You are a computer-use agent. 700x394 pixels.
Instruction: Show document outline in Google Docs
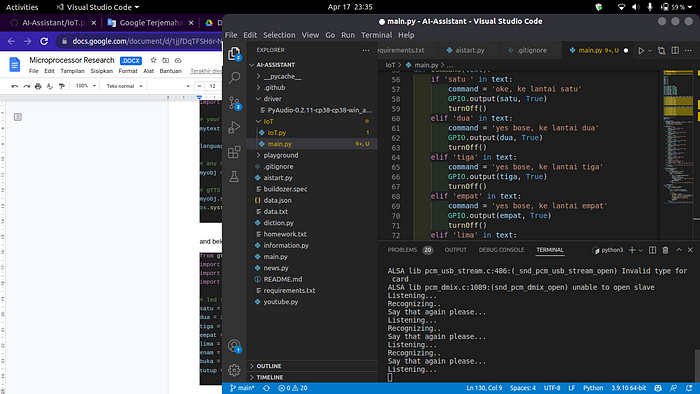pyautogui.click(x=18, y=117)
